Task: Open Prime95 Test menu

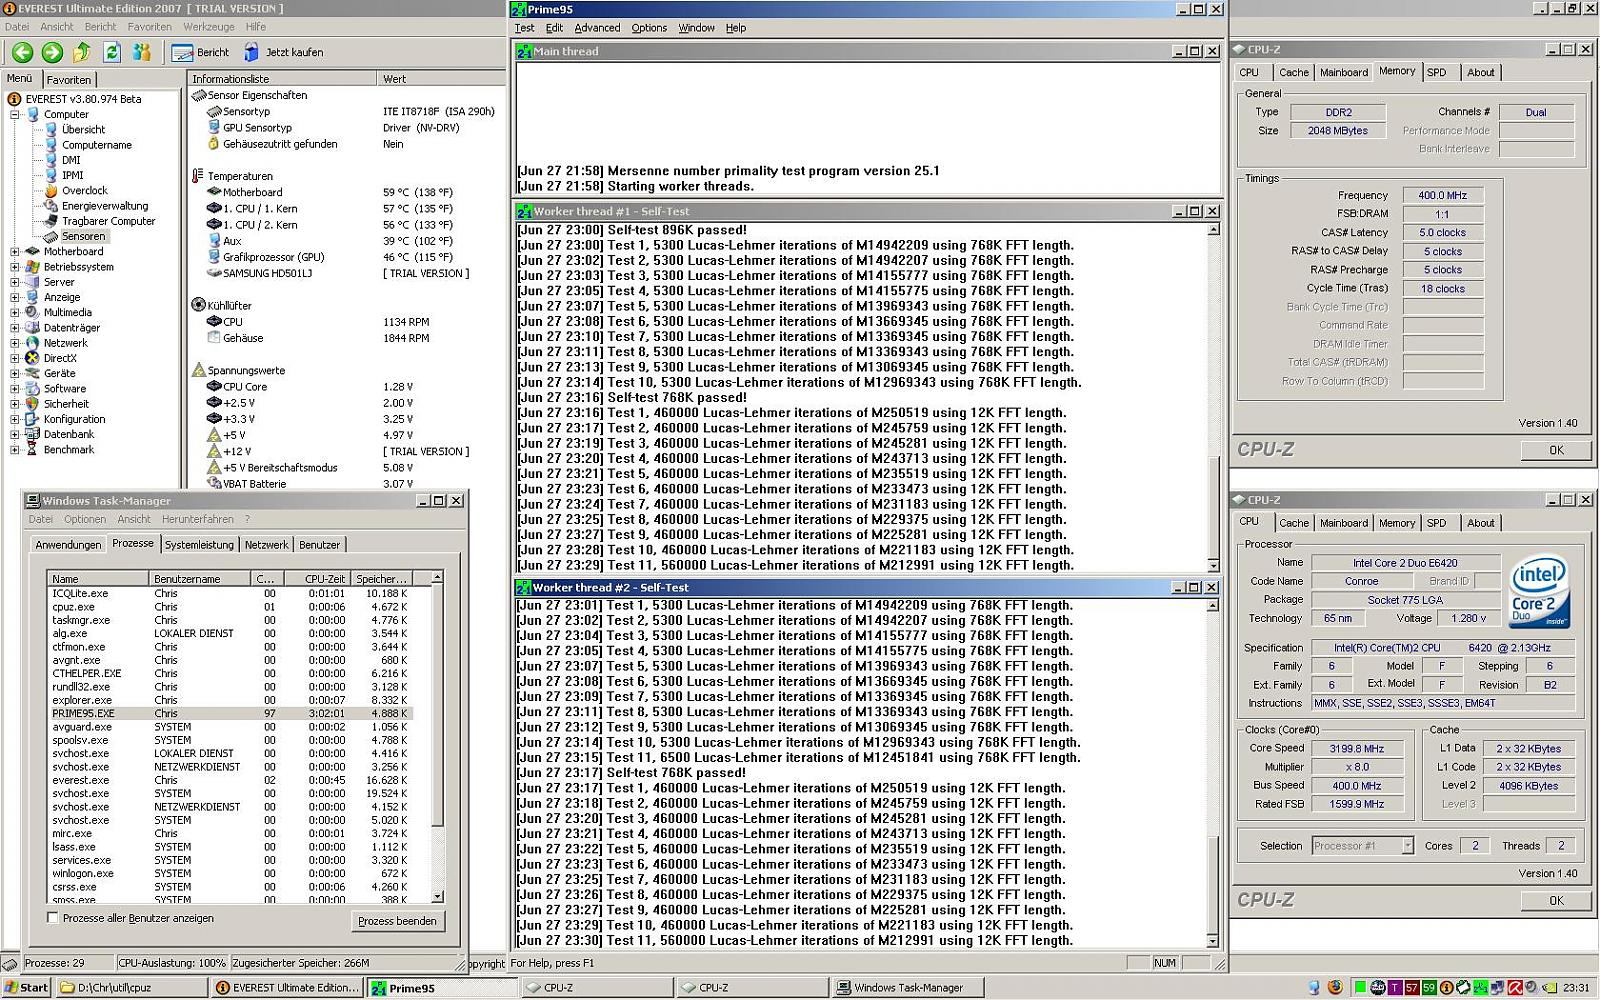Action: pyautogui.click(x=524, y=28)
